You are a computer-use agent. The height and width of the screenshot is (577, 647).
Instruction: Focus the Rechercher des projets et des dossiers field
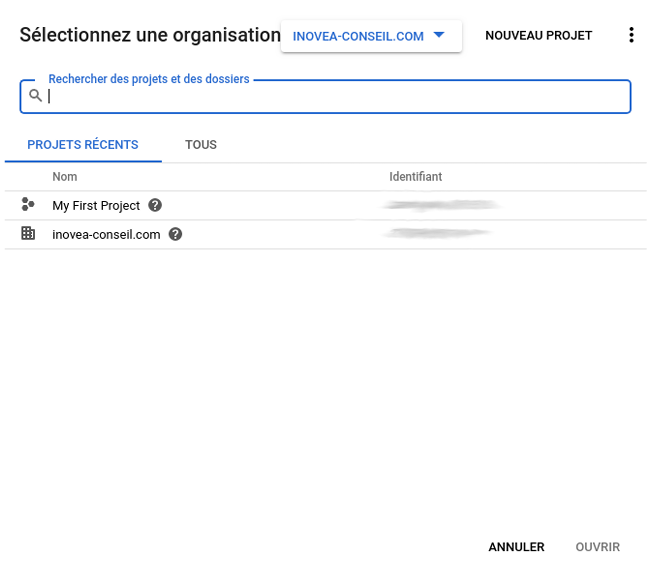325,96
